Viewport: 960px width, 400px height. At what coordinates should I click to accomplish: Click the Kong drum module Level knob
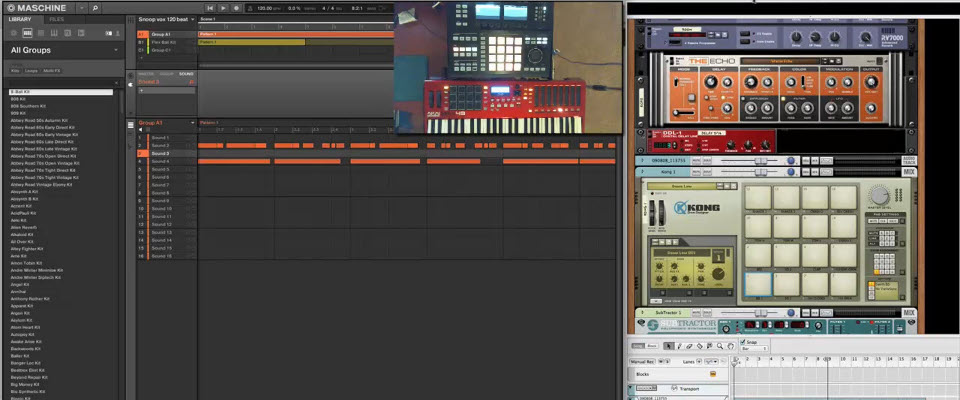pos(719,274)
